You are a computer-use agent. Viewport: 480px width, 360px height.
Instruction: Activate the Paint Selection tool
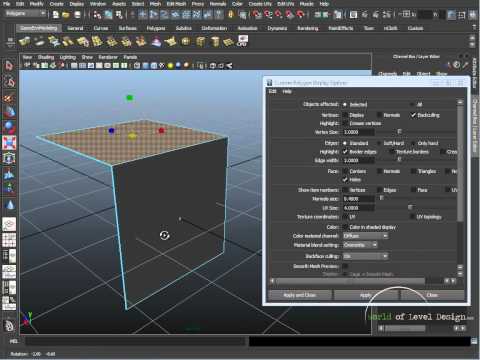[x=9, y=98]
